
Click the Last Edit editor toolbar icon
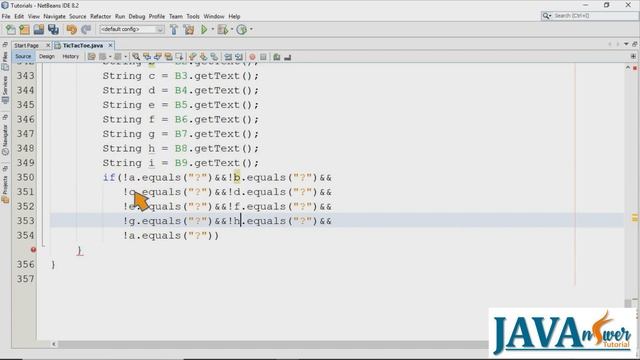point(92,57)
